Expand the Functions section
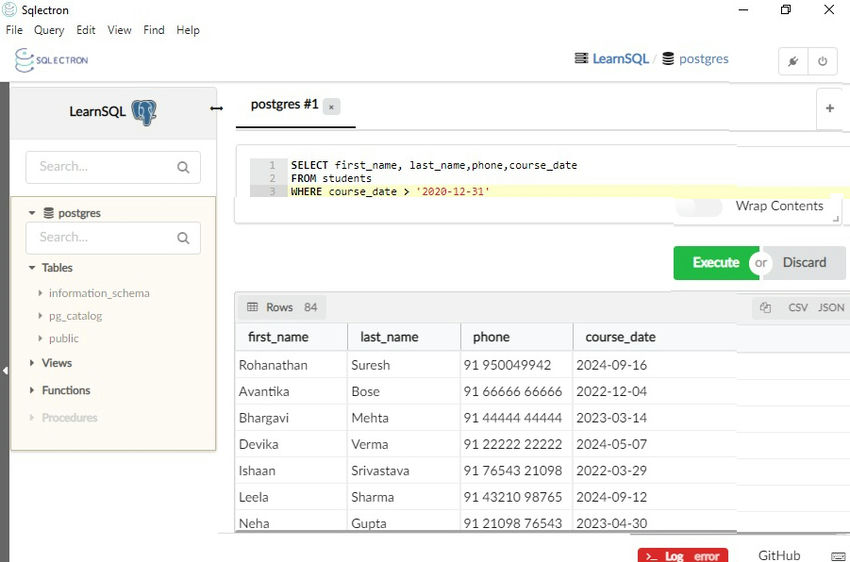The width and height of the screenshot is (850, 562). click(32, 390)
